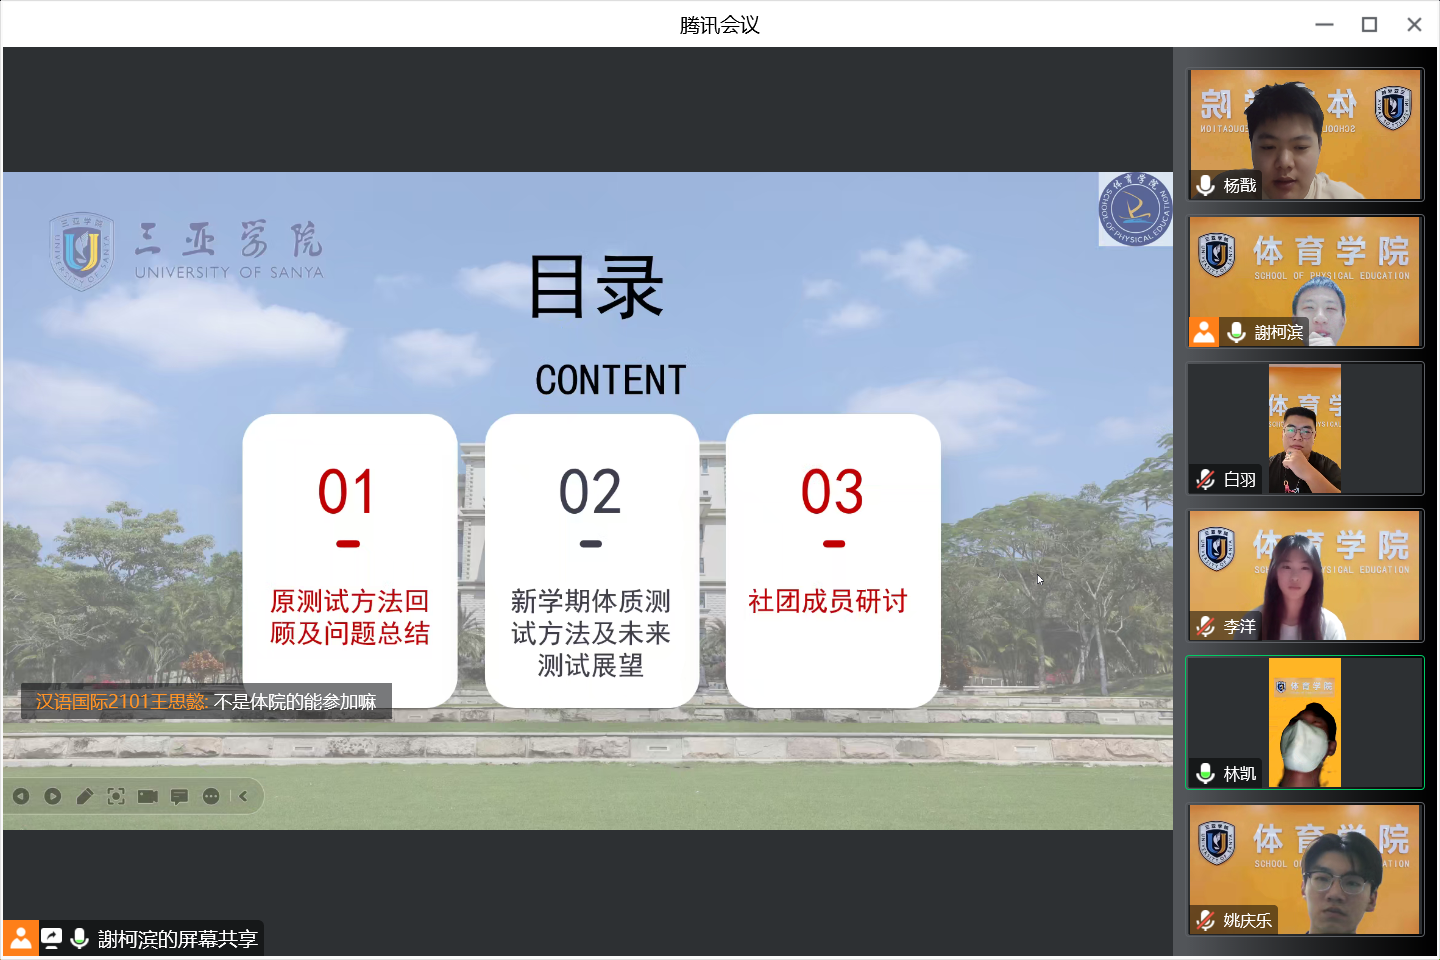Click the chat message from 汉语国际2101王思懿

pos(205,702)
